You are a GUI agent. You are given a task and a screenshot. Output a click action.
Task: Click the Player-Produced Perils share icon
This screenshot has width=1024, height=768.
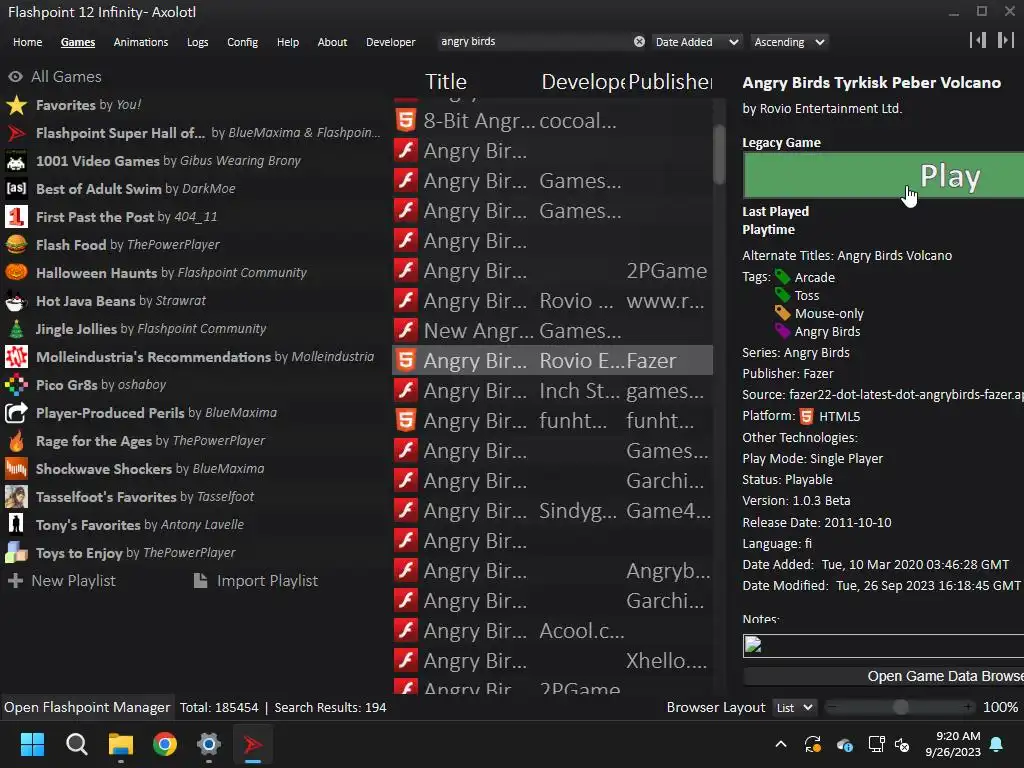pos(16,413)
